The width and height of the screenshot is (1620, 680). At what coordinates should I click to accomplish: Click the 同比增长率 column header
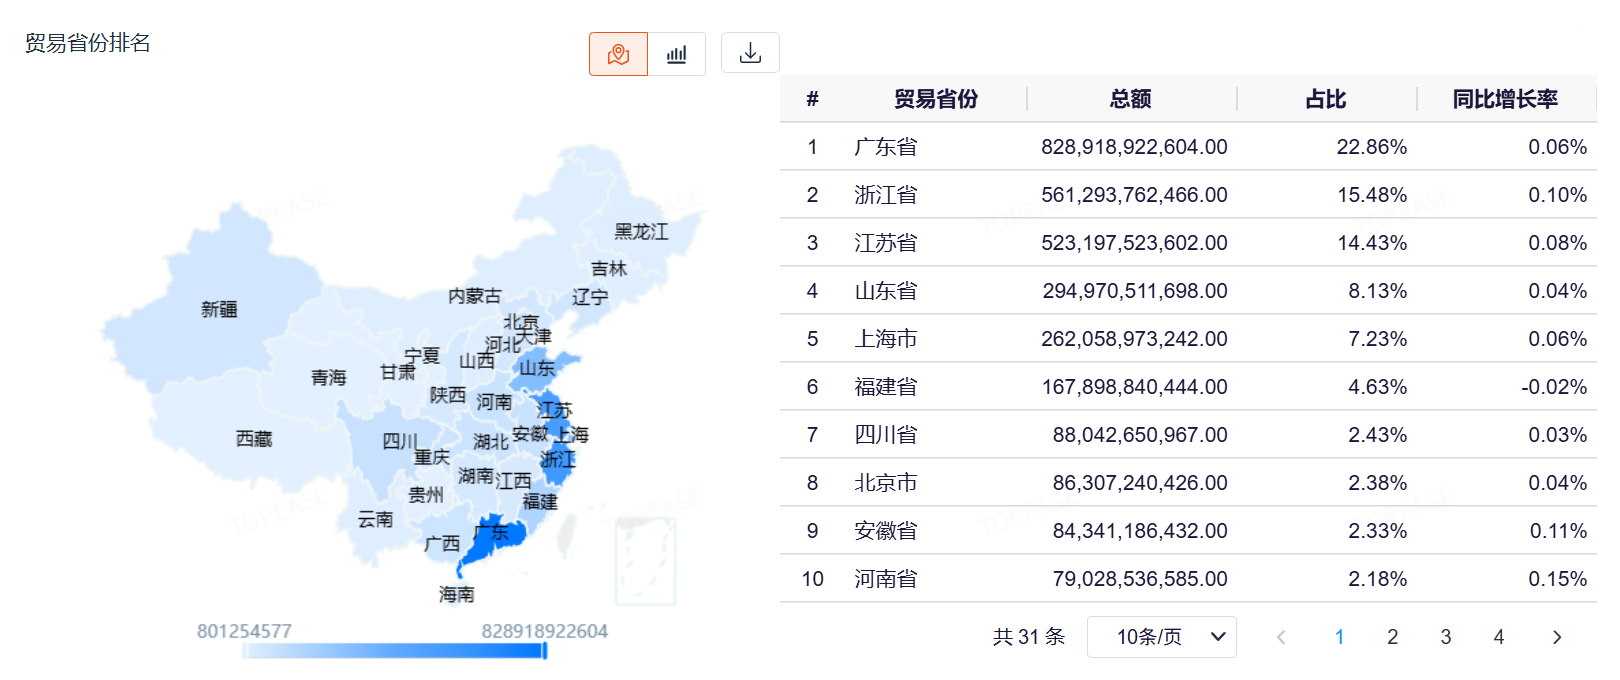pos(1505,99)
